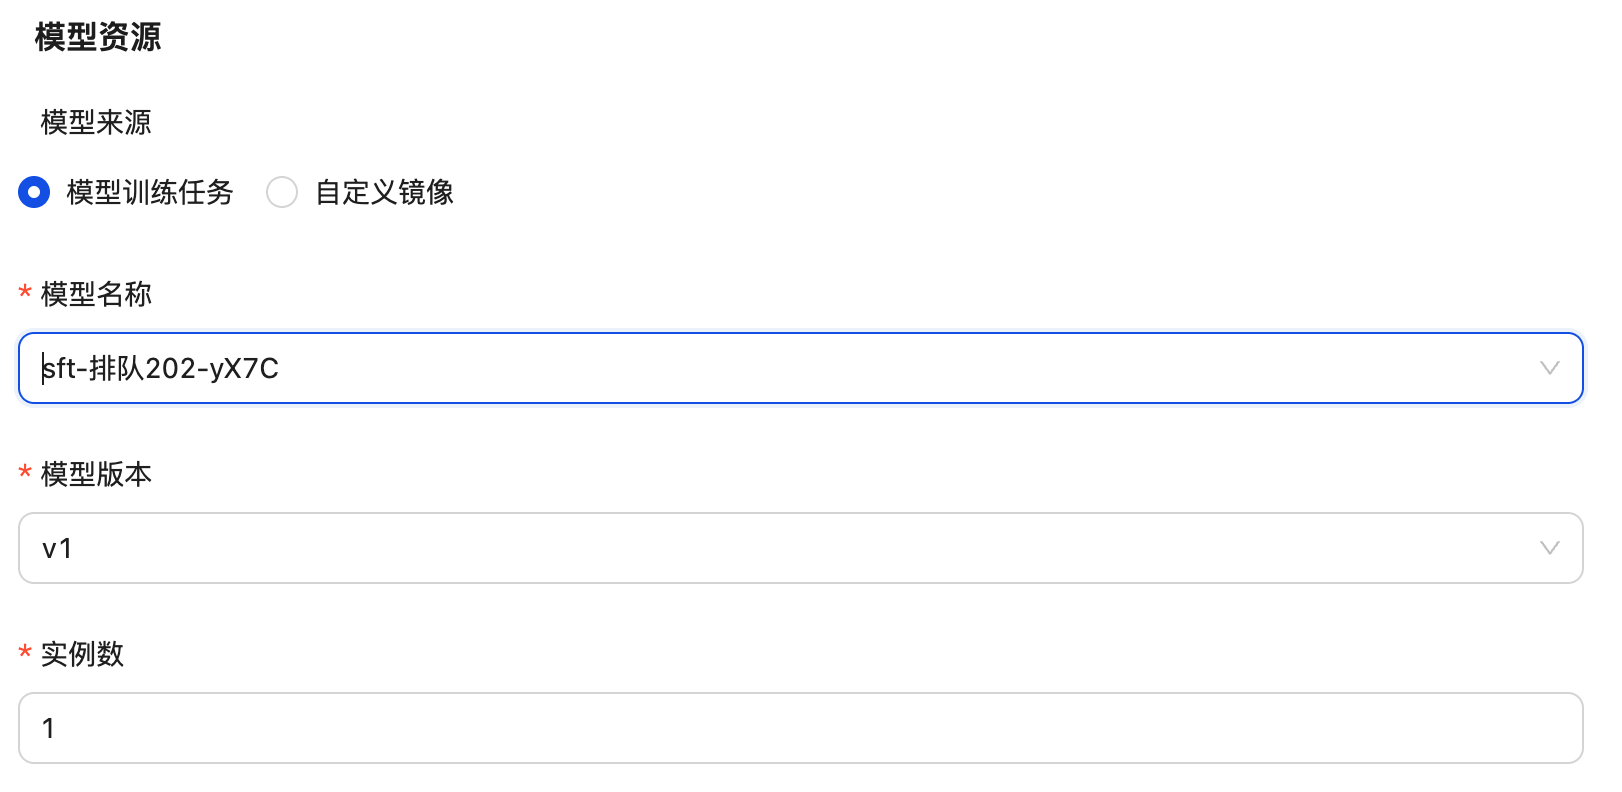The width and height of the screenshot is (1622, 792).
Task: Open the 模型版本 combo box
Action: [x=800, y=548]
